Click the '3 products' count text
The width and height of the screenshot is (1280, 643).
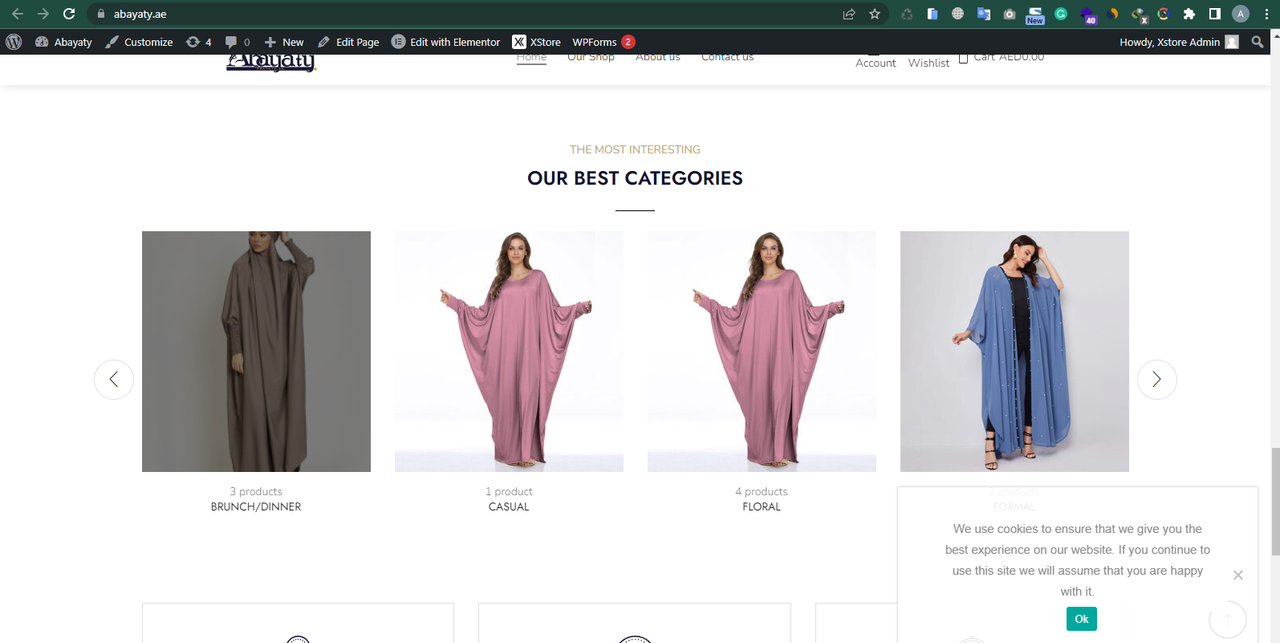click(256, 492)
